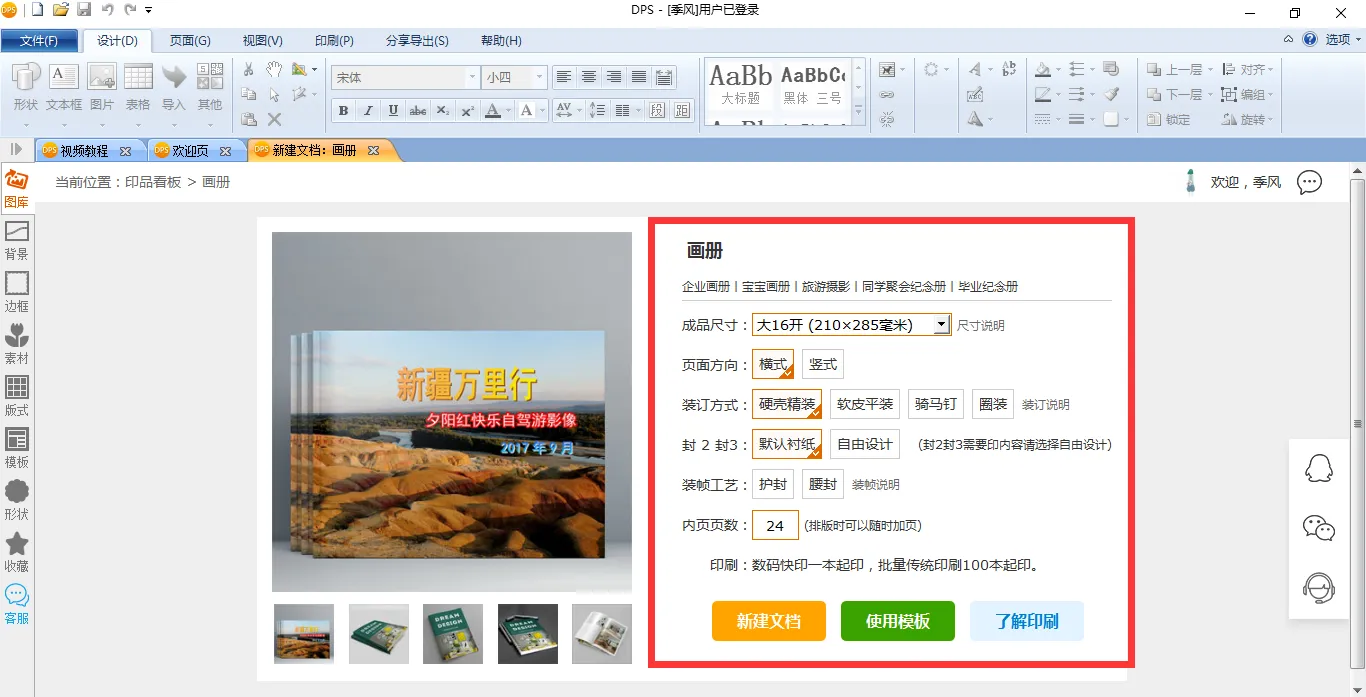Open the font name 宋体 dropdown
Image resolution: width=1366 pixels, height=697 pixels.
[x=472, y=77]
